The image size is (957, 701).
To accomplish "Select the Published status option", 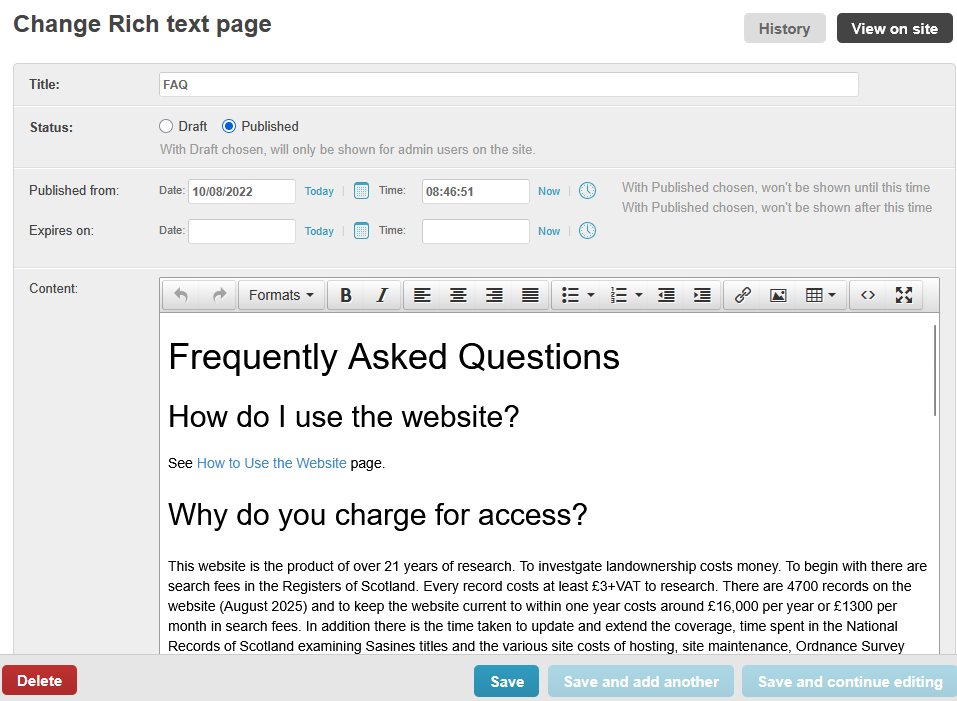I will (x=229, y=127).
